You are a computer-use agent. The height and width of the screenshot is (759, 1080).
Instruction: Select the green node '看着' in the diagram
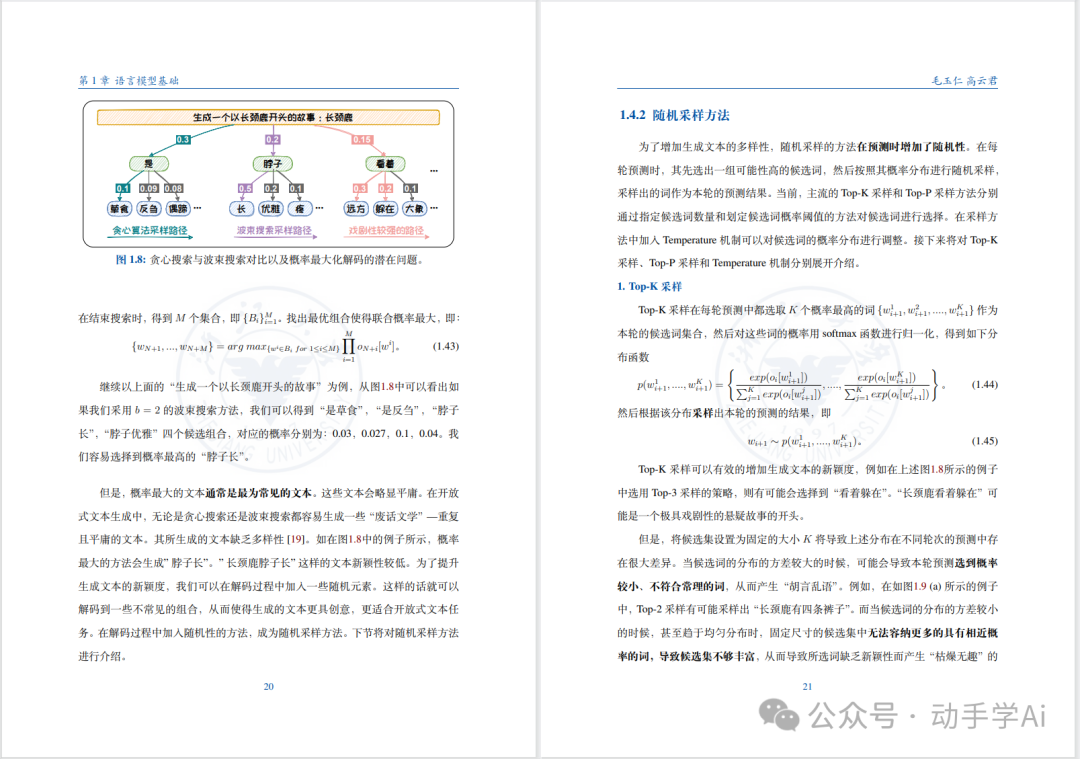[385, 164]
